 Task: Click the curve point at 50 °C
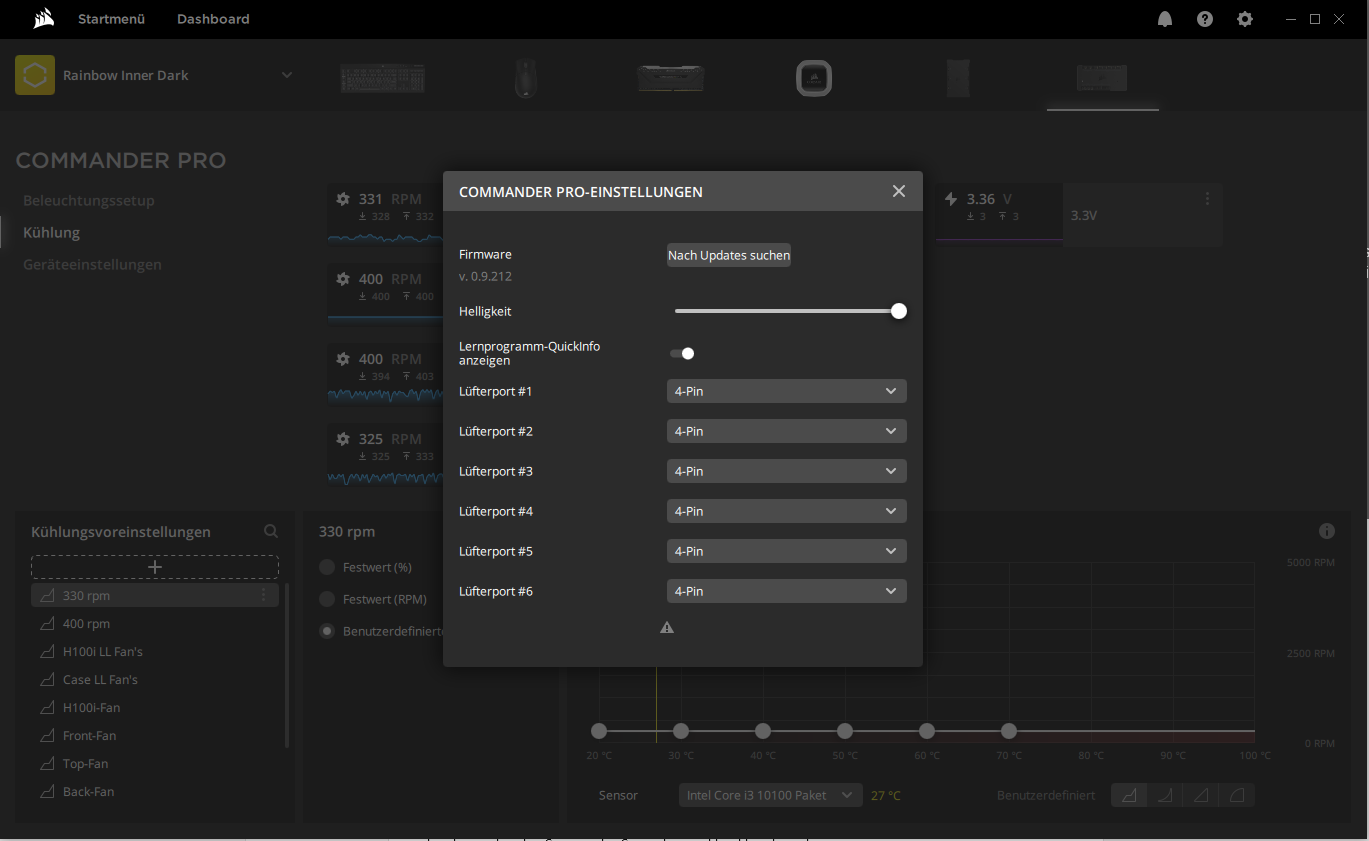(x=845, y=731)
